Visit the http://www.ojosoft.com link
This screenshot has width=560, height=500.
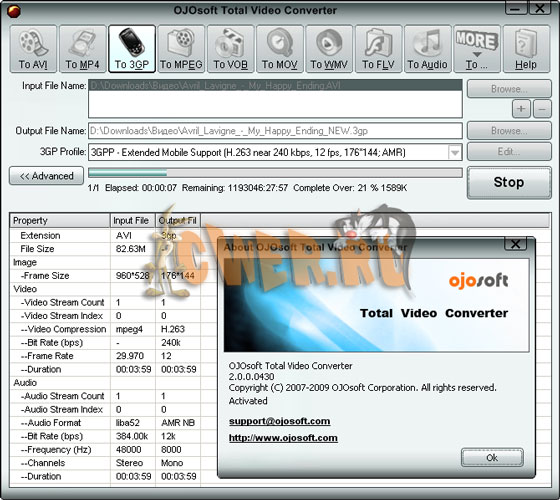coord(283,438)
